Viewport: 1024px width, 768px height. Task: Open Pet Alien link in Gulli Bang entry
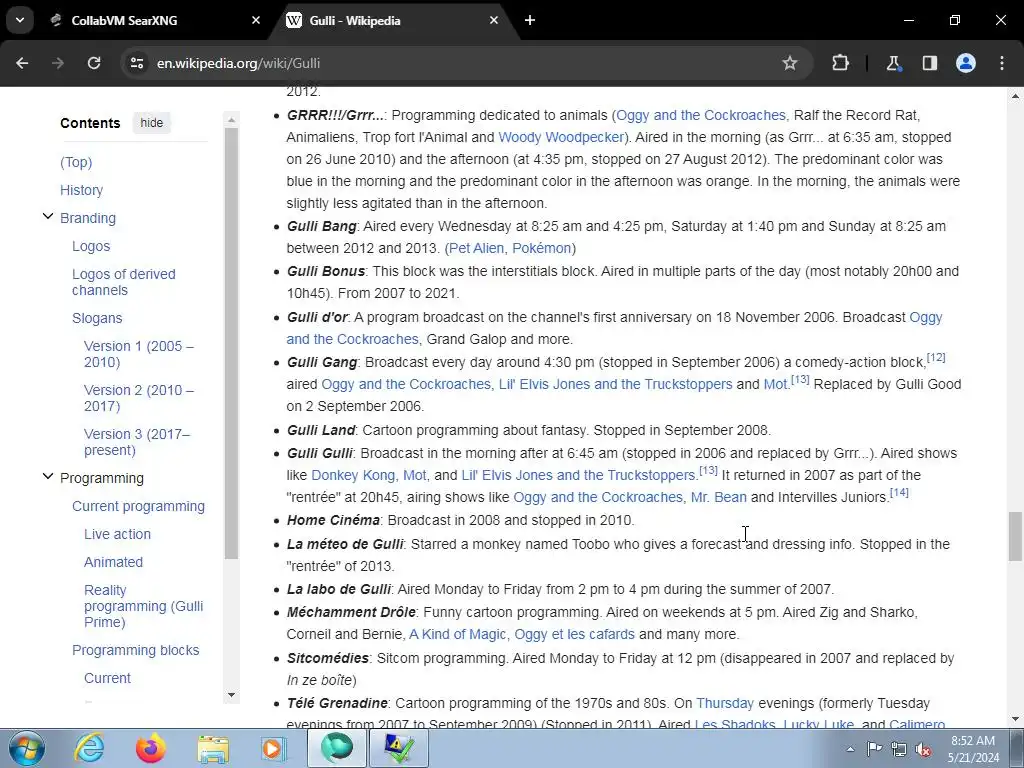coord(477,248)
